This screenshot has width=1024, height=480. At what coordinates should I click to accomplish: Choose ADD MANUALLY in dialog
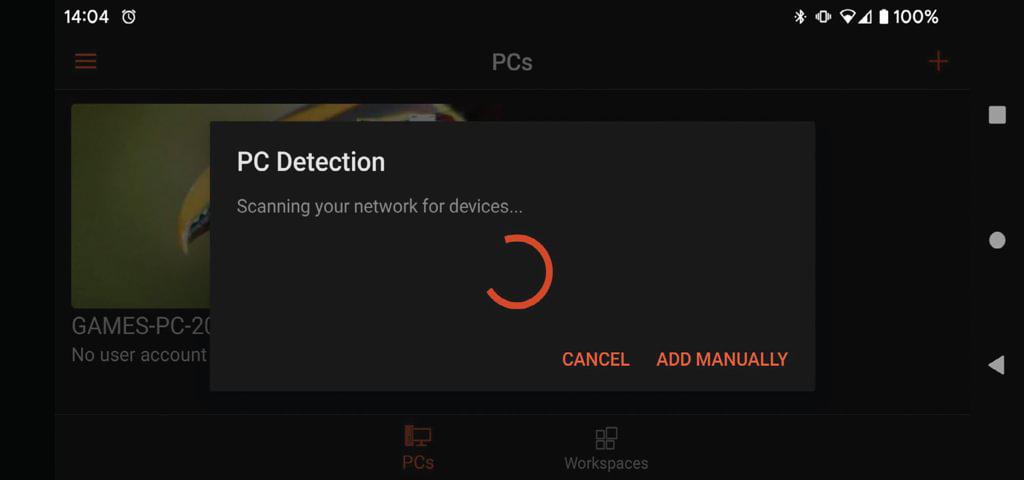coord(722,360)
